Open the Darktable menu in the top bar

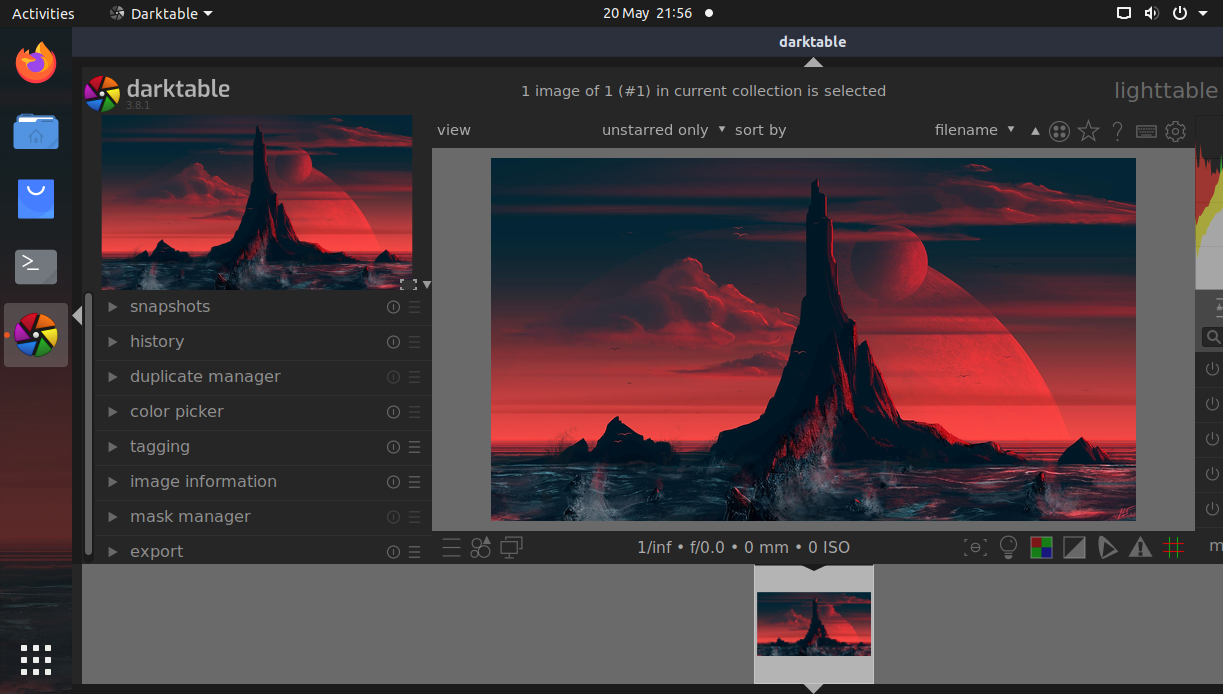pos(160,13)
